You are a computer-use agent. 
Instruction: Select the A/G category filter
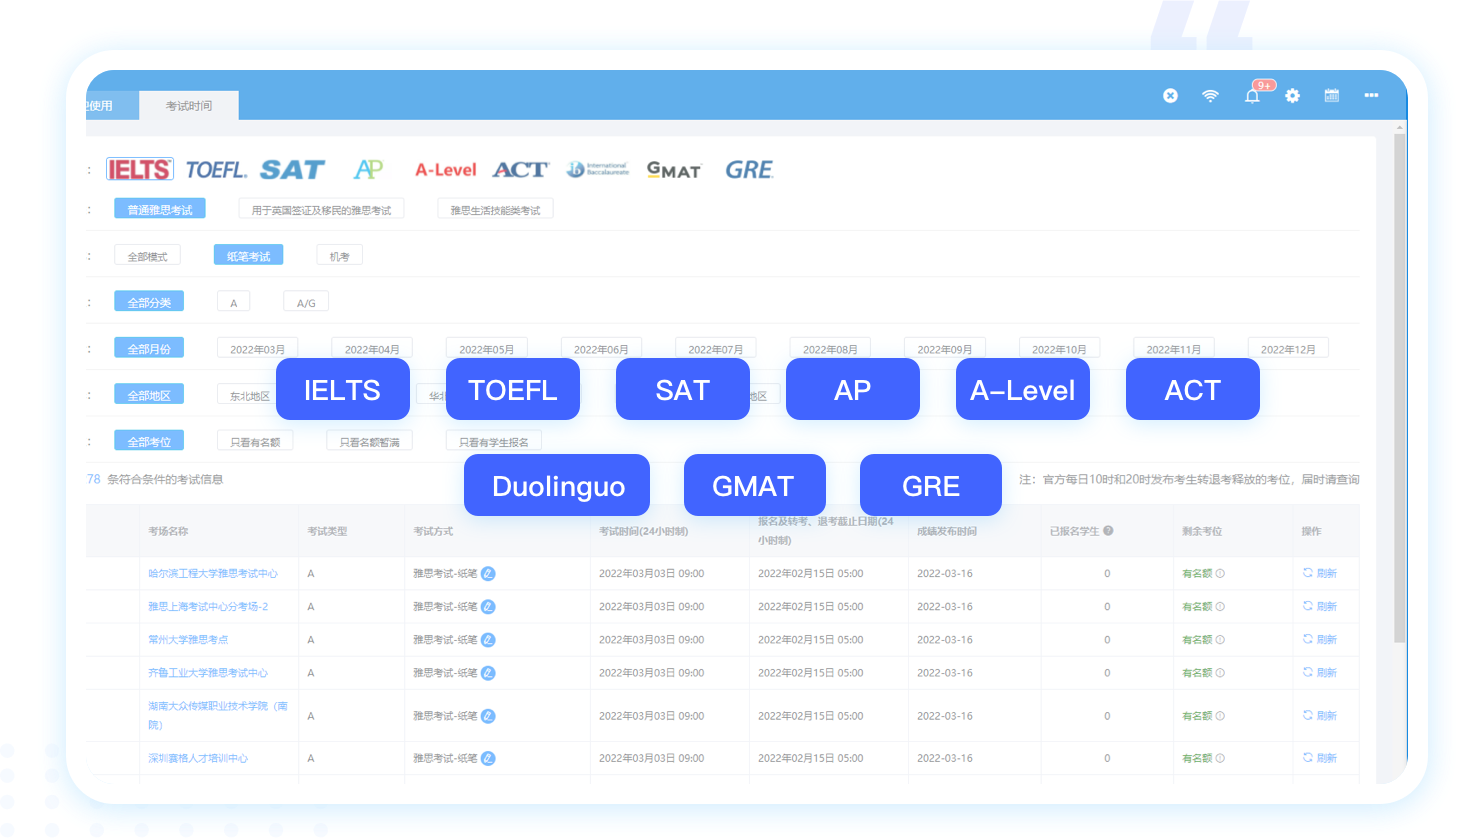pyautogui.click(x=306, y=302)
